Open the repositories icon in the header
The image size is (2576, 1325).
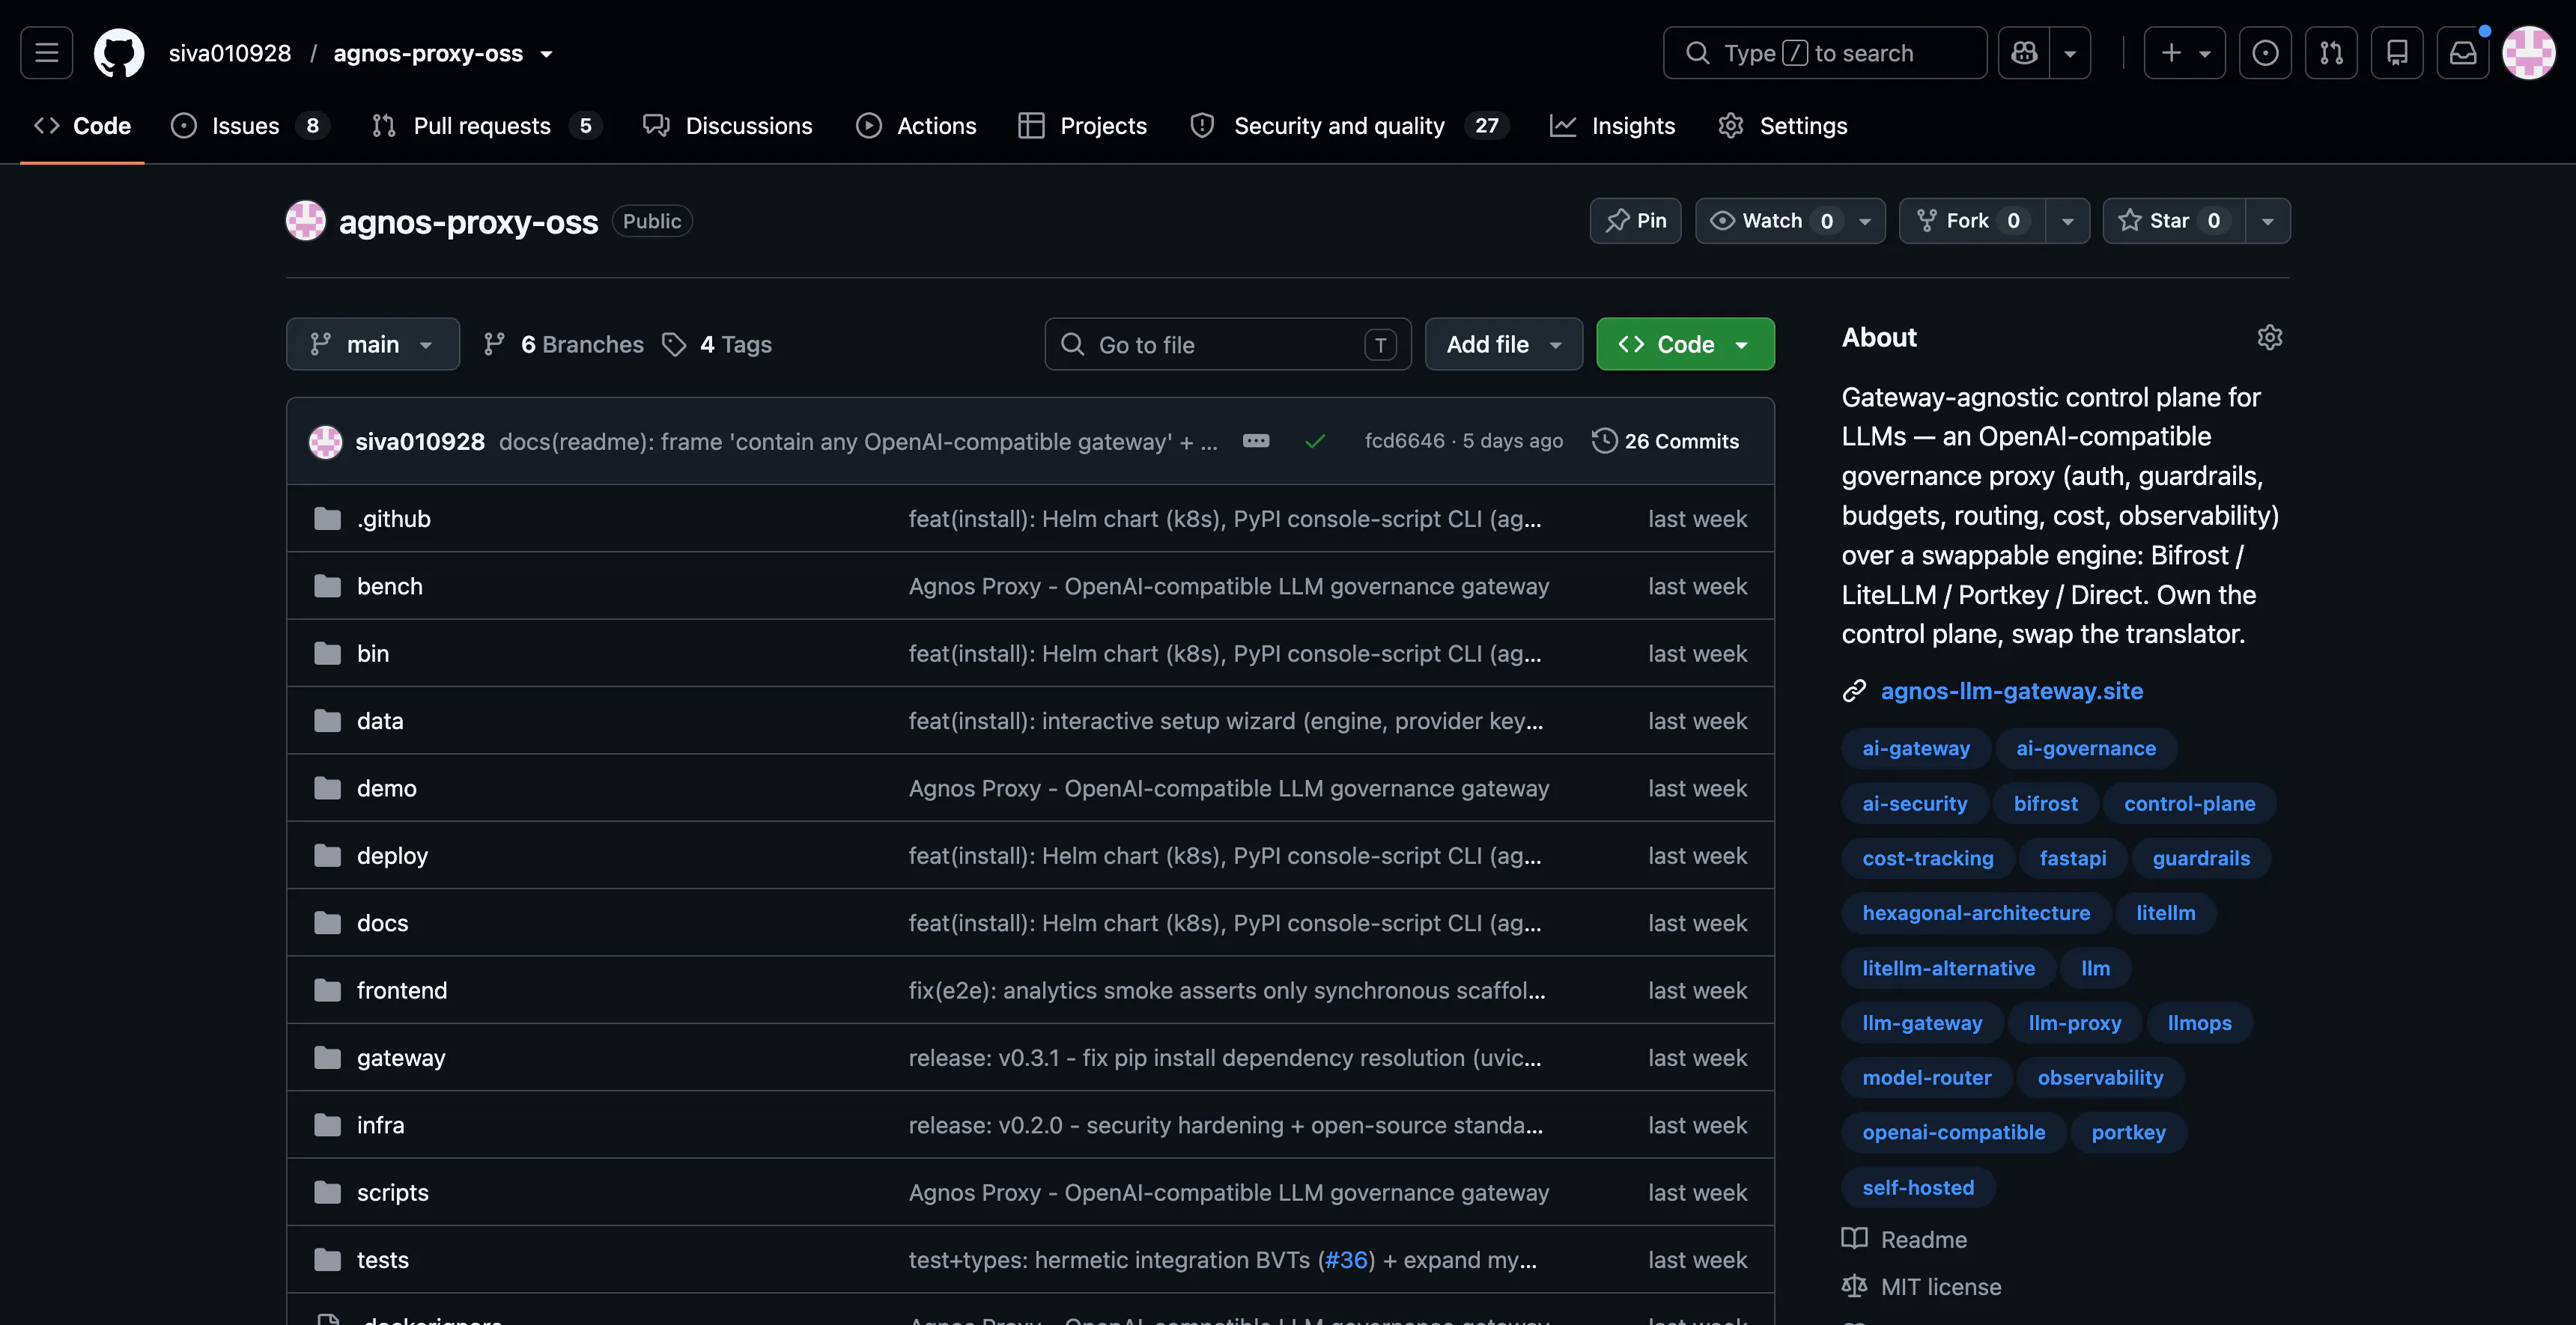tap(2397, 53)
